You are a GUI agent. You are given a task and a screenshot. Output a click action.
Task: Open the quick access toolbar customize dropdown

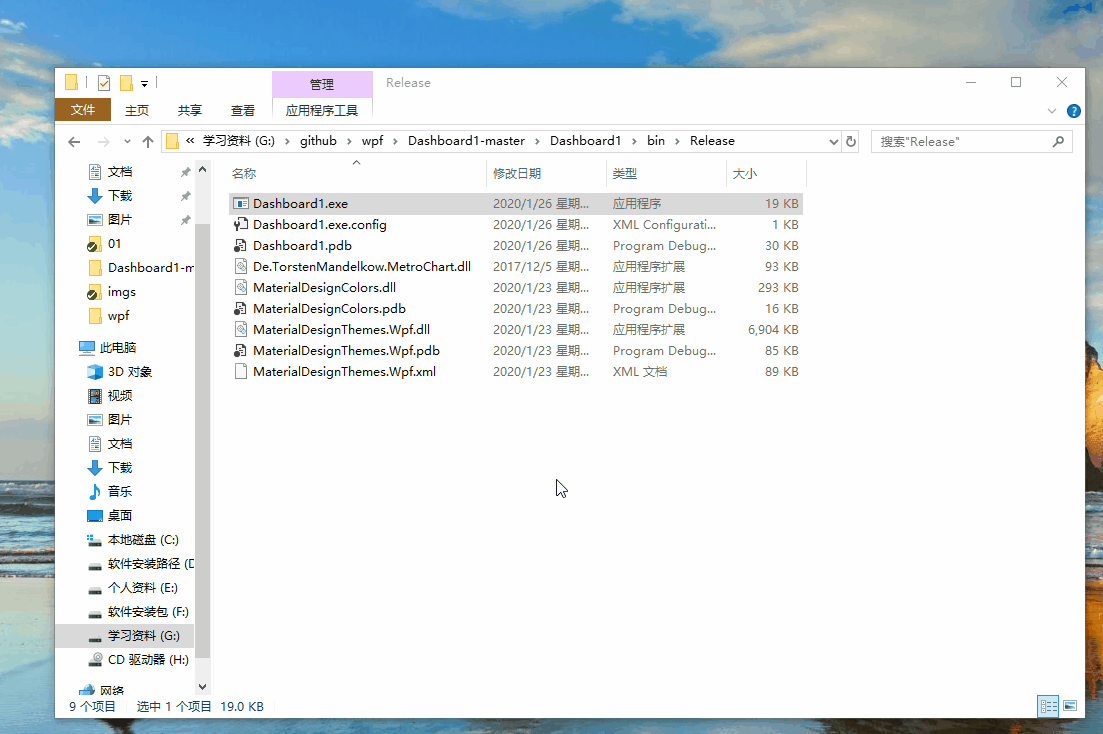coord(144,84)
